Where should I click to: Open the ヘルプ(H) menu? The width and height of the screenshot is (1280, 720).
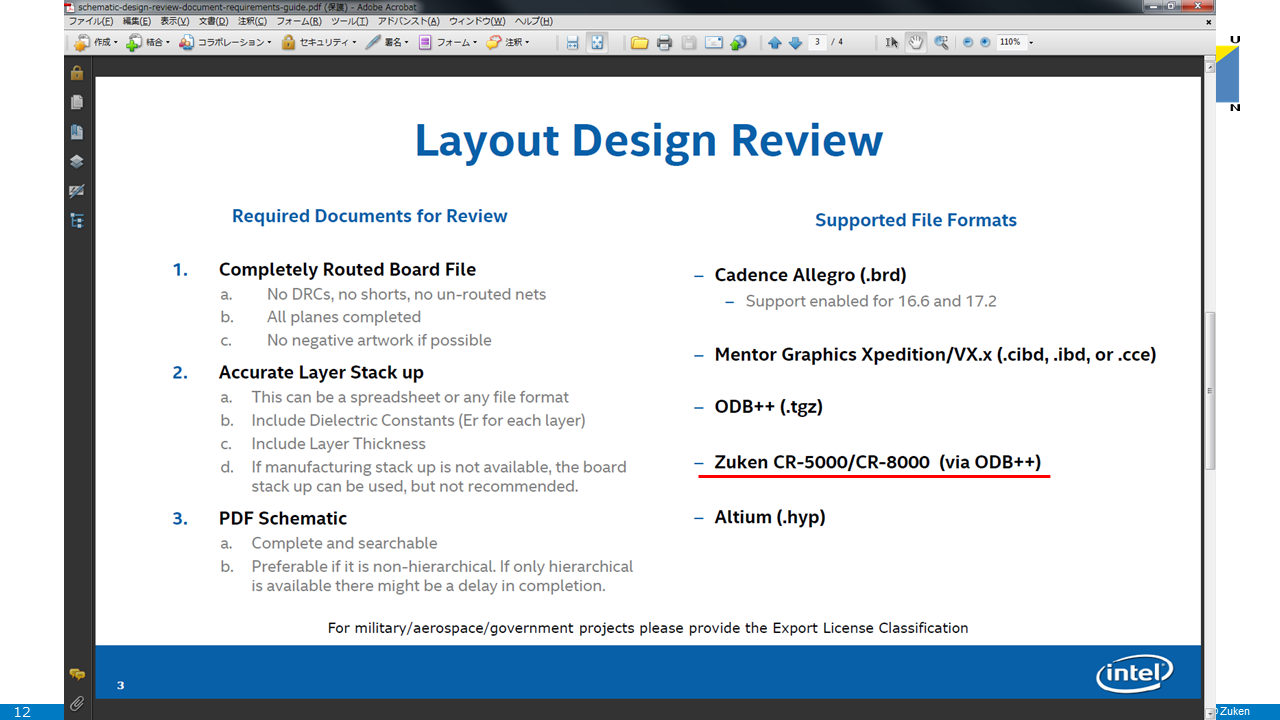point(534,21)
